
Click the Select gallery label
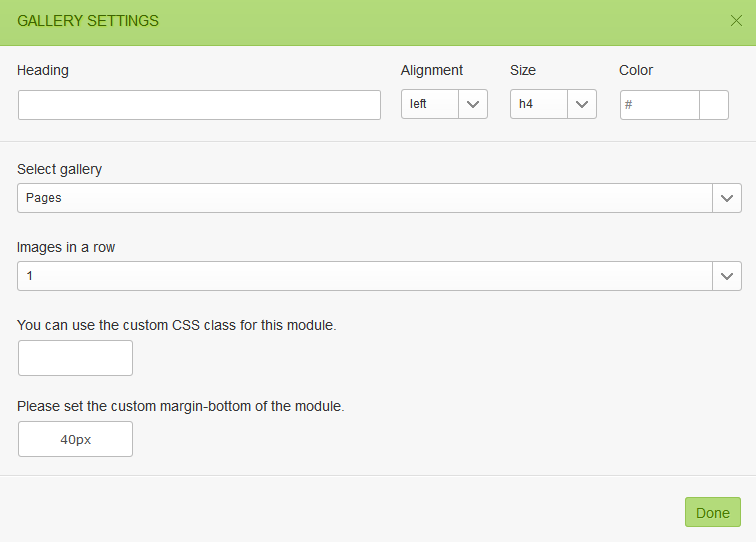(x=60, y=169)
